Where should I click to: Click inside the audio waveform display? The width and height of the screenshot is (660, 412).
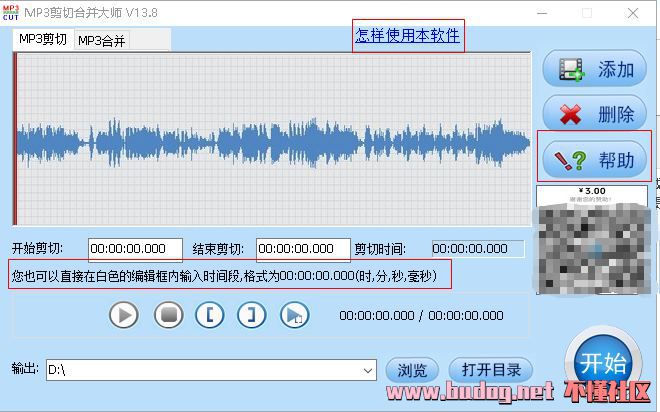click(270, 140)
